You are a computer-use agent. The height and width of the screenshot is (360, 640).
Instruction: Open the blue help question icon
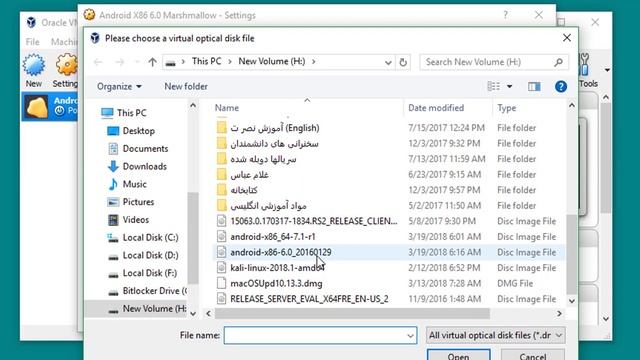pyautogui.click(x=561, y=87)
